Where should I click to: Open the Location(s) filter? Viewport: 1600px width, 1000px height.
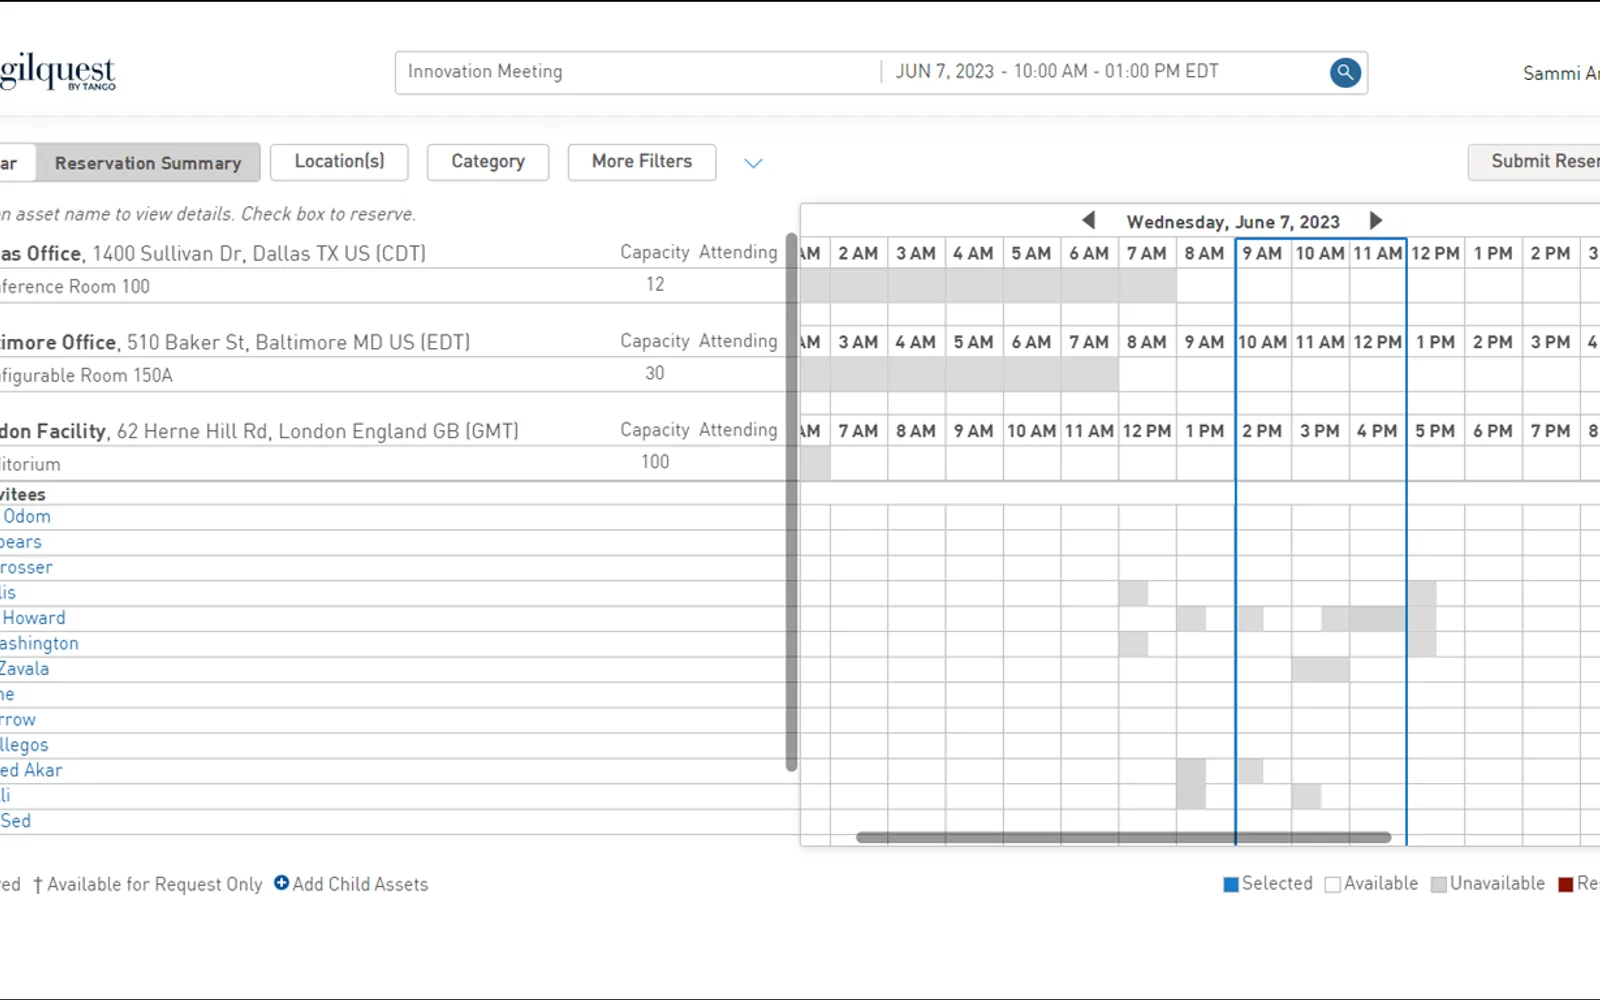click(x=339, y=162)
